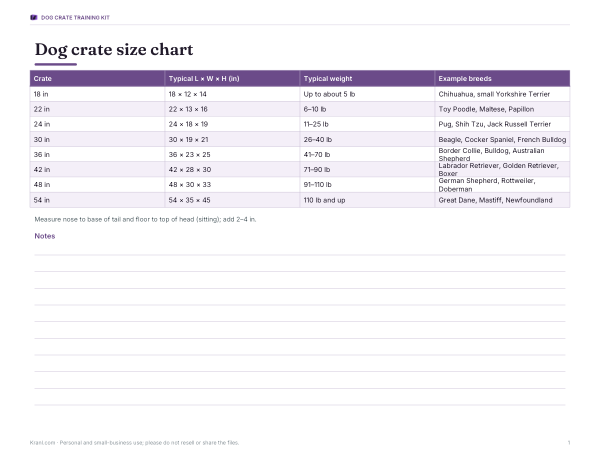Click the 'Measure nose to base of tail' note
The image size is (600, 464).
pyautogui.click(x=145, y=219)
